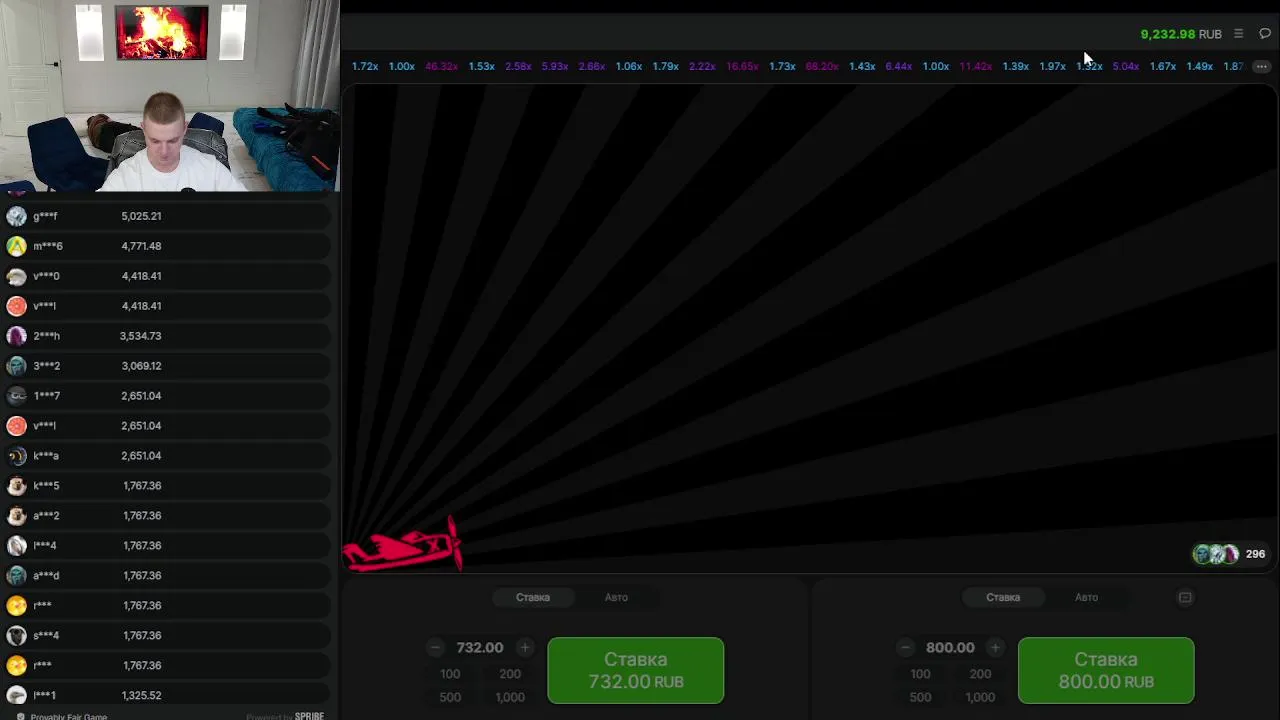Image resolution: width=1280 pixels, height=720 pixels.
Task: Click the avatar of player l***4
Action: coord(17,546)
